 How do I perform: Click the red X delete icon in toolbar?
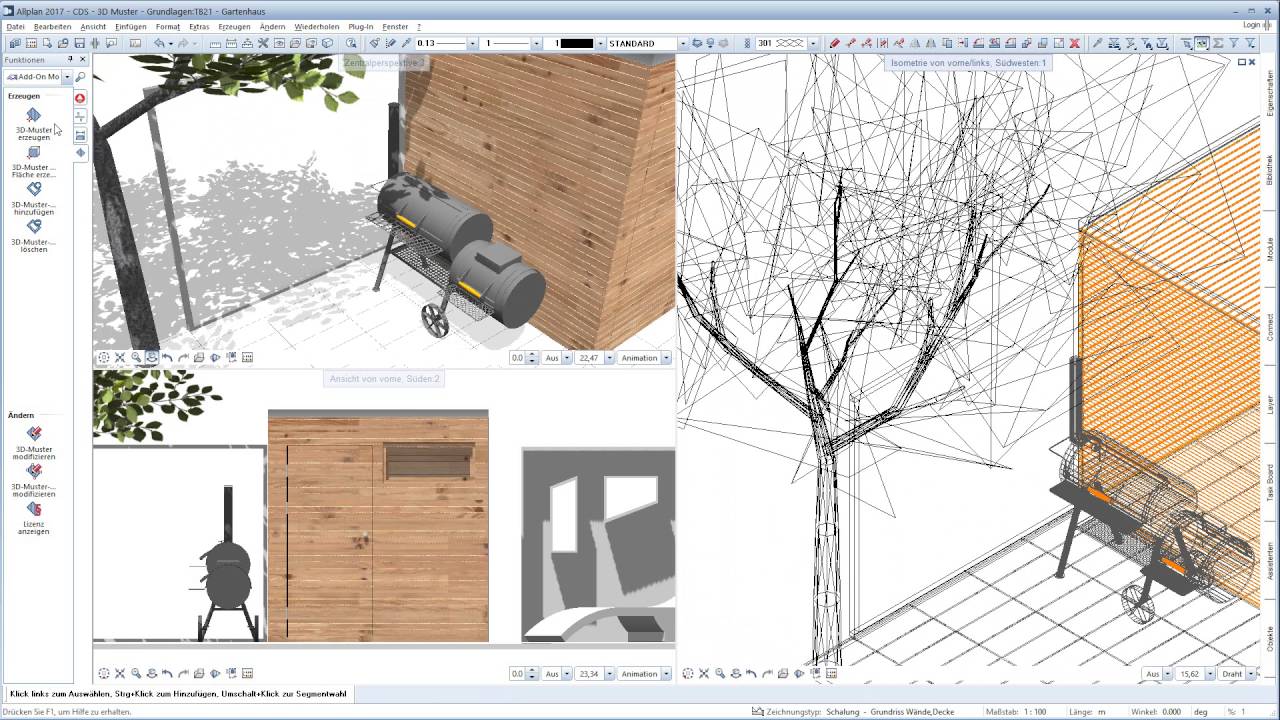click(1075, 44)
